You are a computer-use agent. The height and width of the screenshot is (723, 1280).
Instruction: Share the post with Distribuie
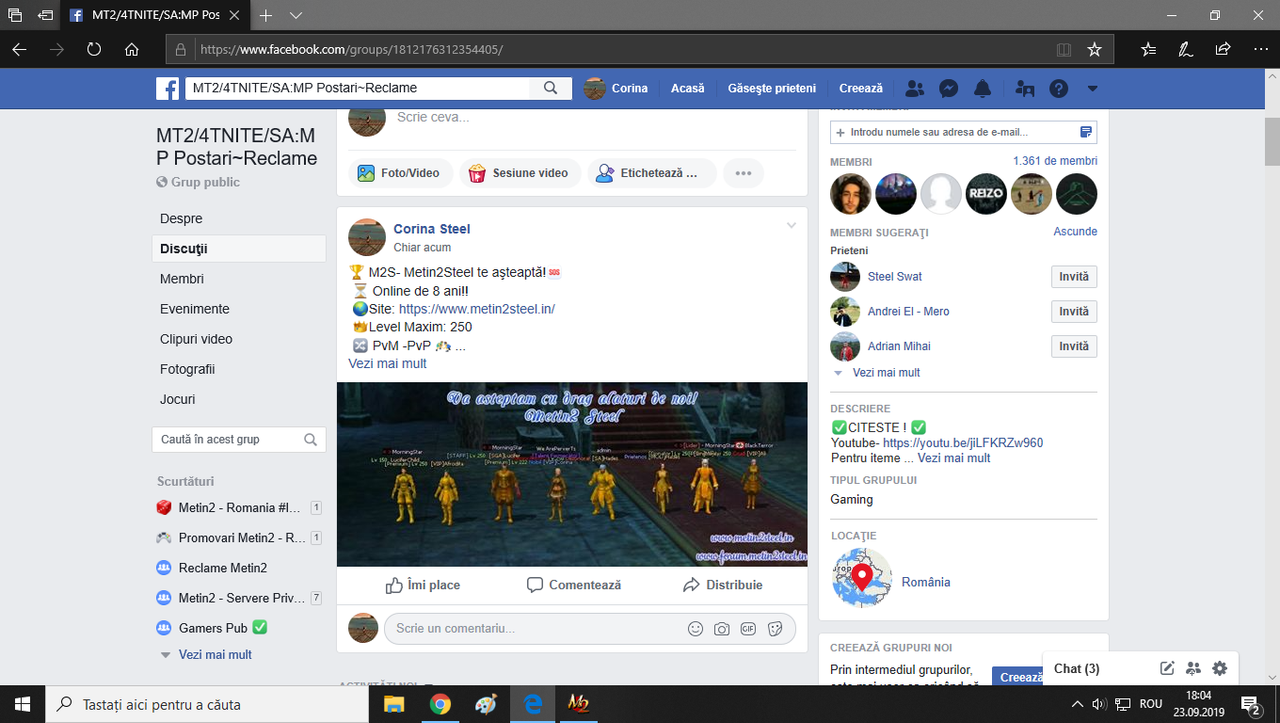723,585
